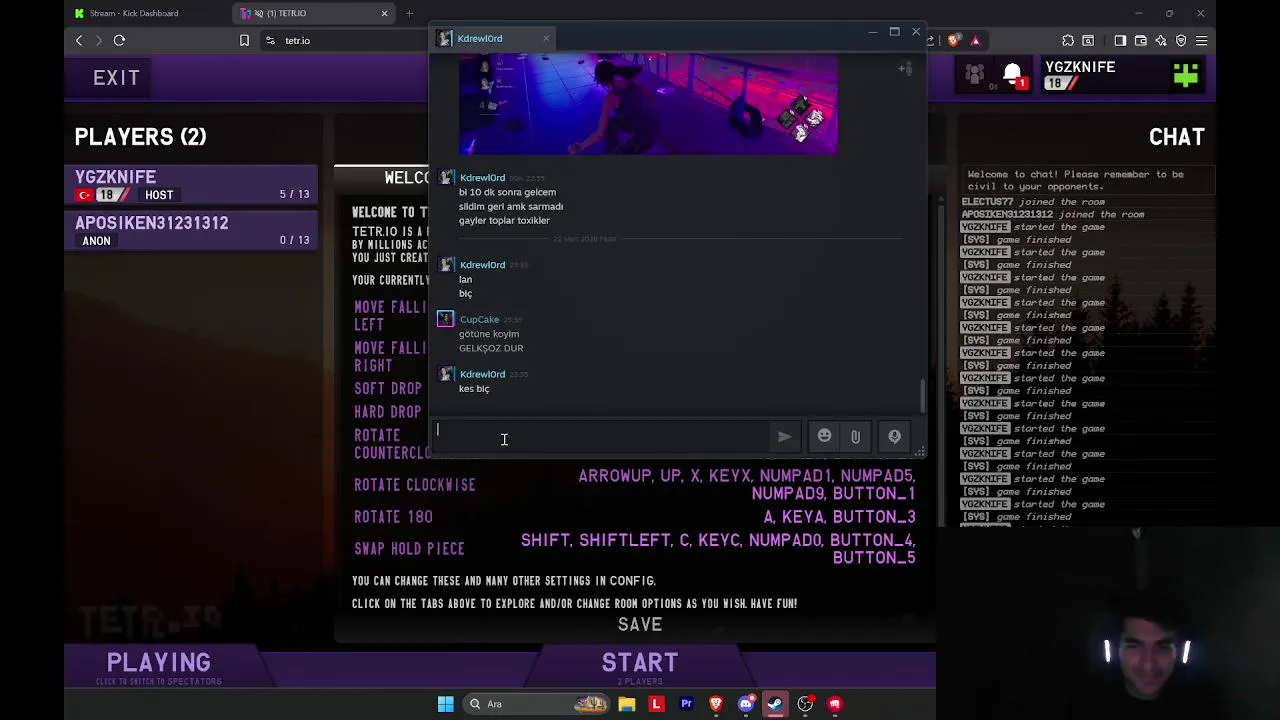Switch to Stream - Kick Dashboard tab
1280x720 pixels.
click(x=146, y=13)
